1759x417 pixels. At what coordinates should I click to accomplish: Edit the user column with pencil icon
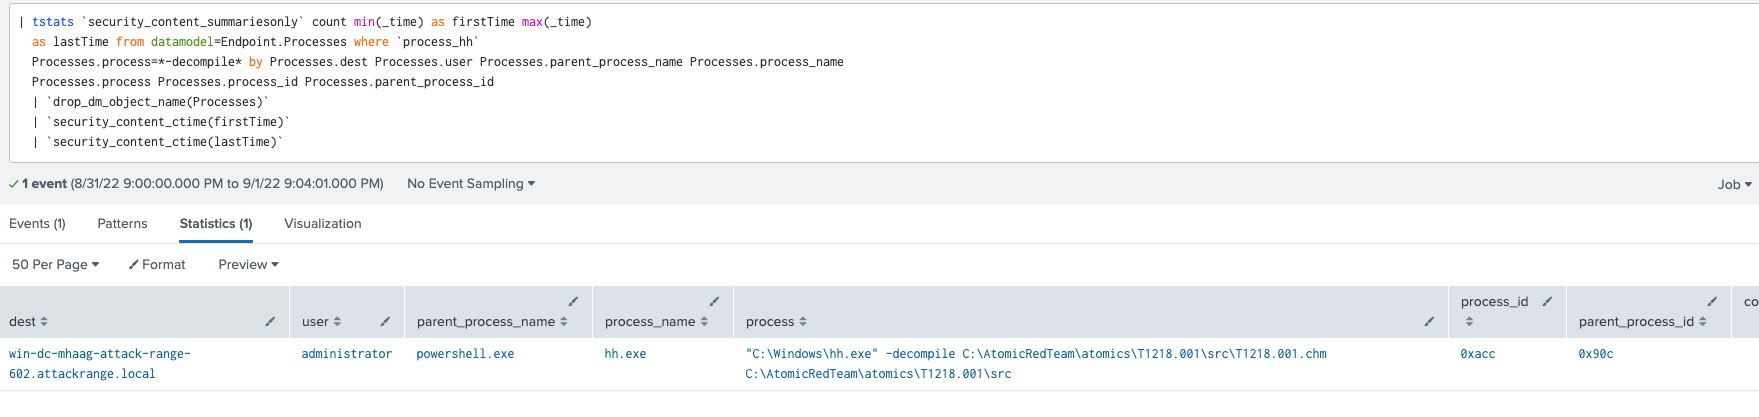385,322
